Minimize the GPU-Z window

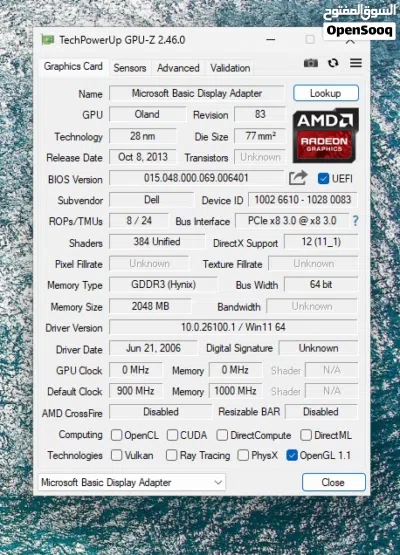[x=271, y=40]
